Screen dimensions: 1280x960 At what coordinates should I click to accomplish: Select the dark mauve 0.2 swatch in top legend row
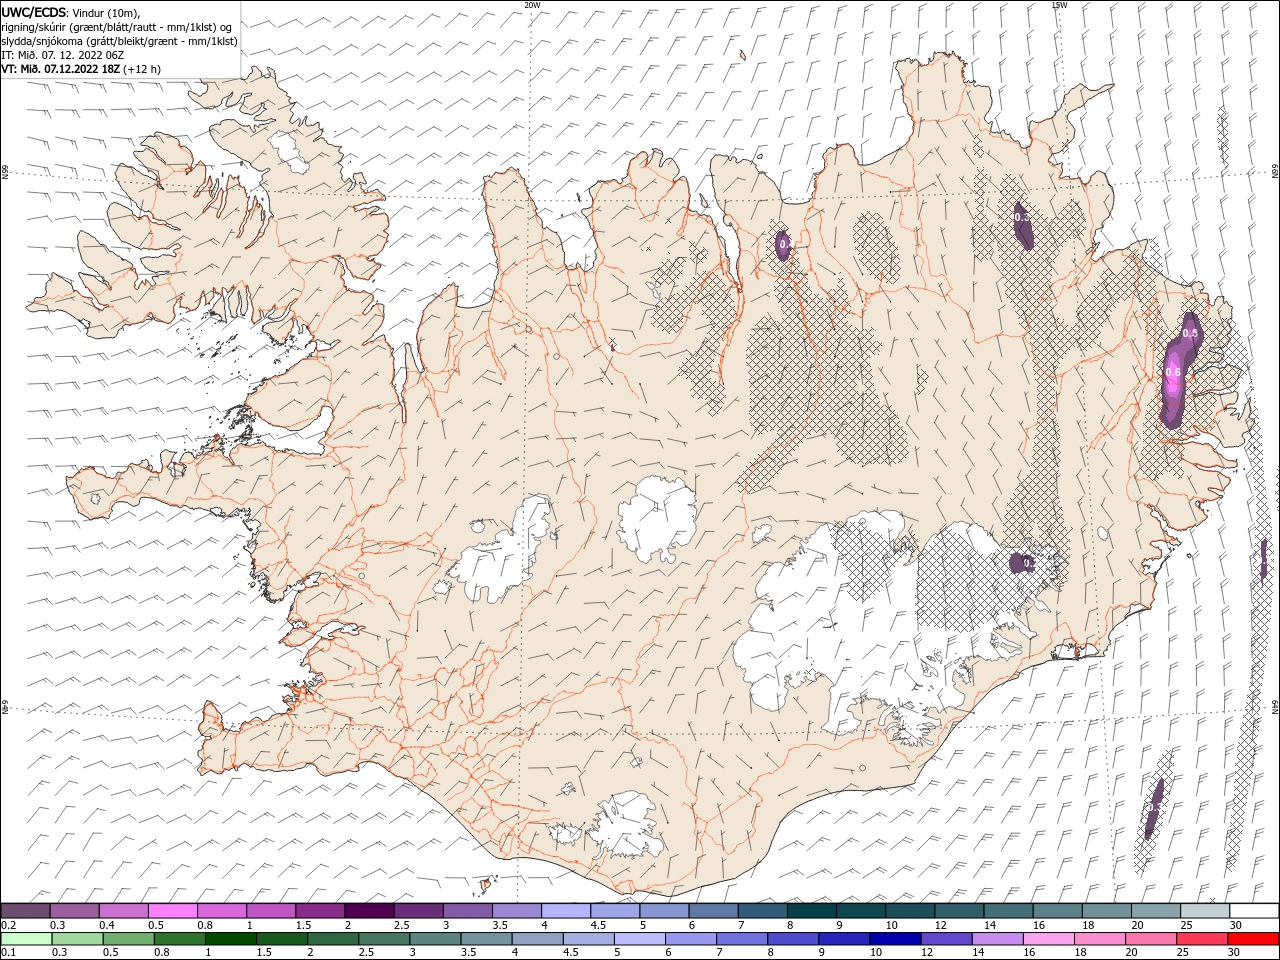click(x=26, y=911)
